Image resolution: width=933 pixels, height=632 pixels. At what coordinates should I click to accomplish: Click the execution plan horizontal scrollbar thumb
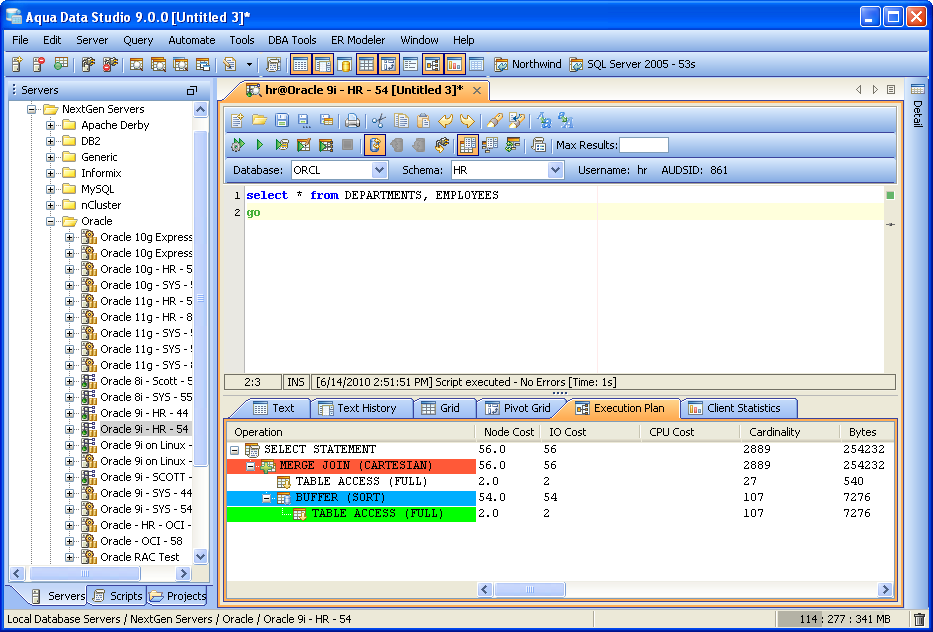pyautogui.click(x=530, y=590)
